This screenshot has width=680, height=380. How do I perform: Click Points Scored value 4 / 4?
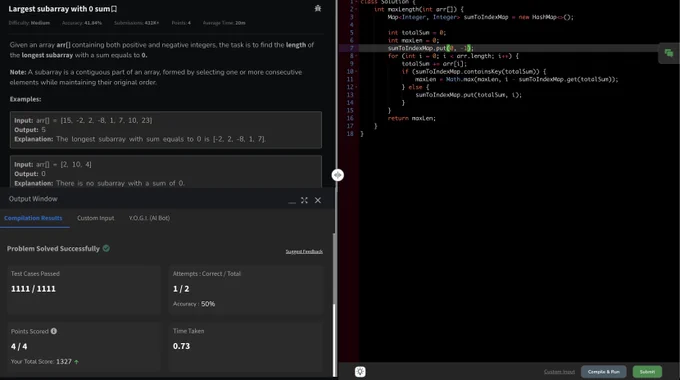tap(19, 347)
